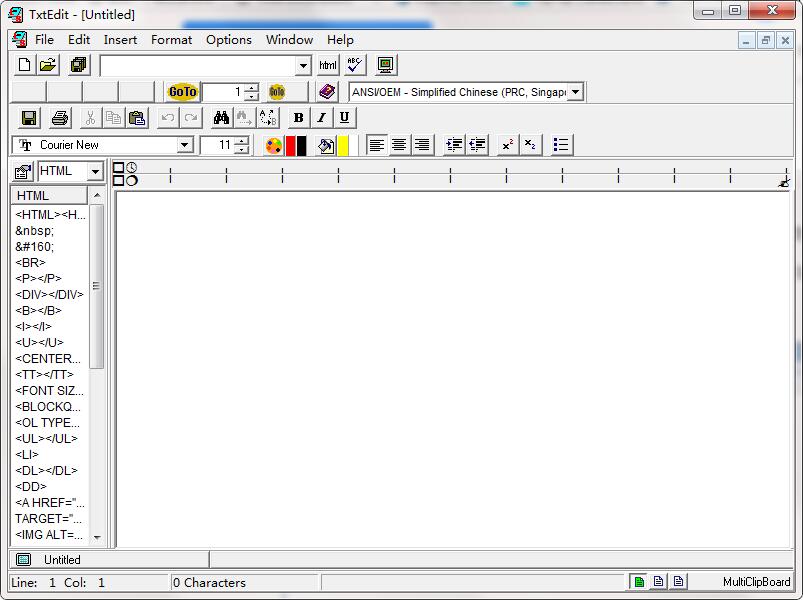Click the MultiClipBoard status label
The height and width of the screenshot is (600, 803).
point(756,582)
